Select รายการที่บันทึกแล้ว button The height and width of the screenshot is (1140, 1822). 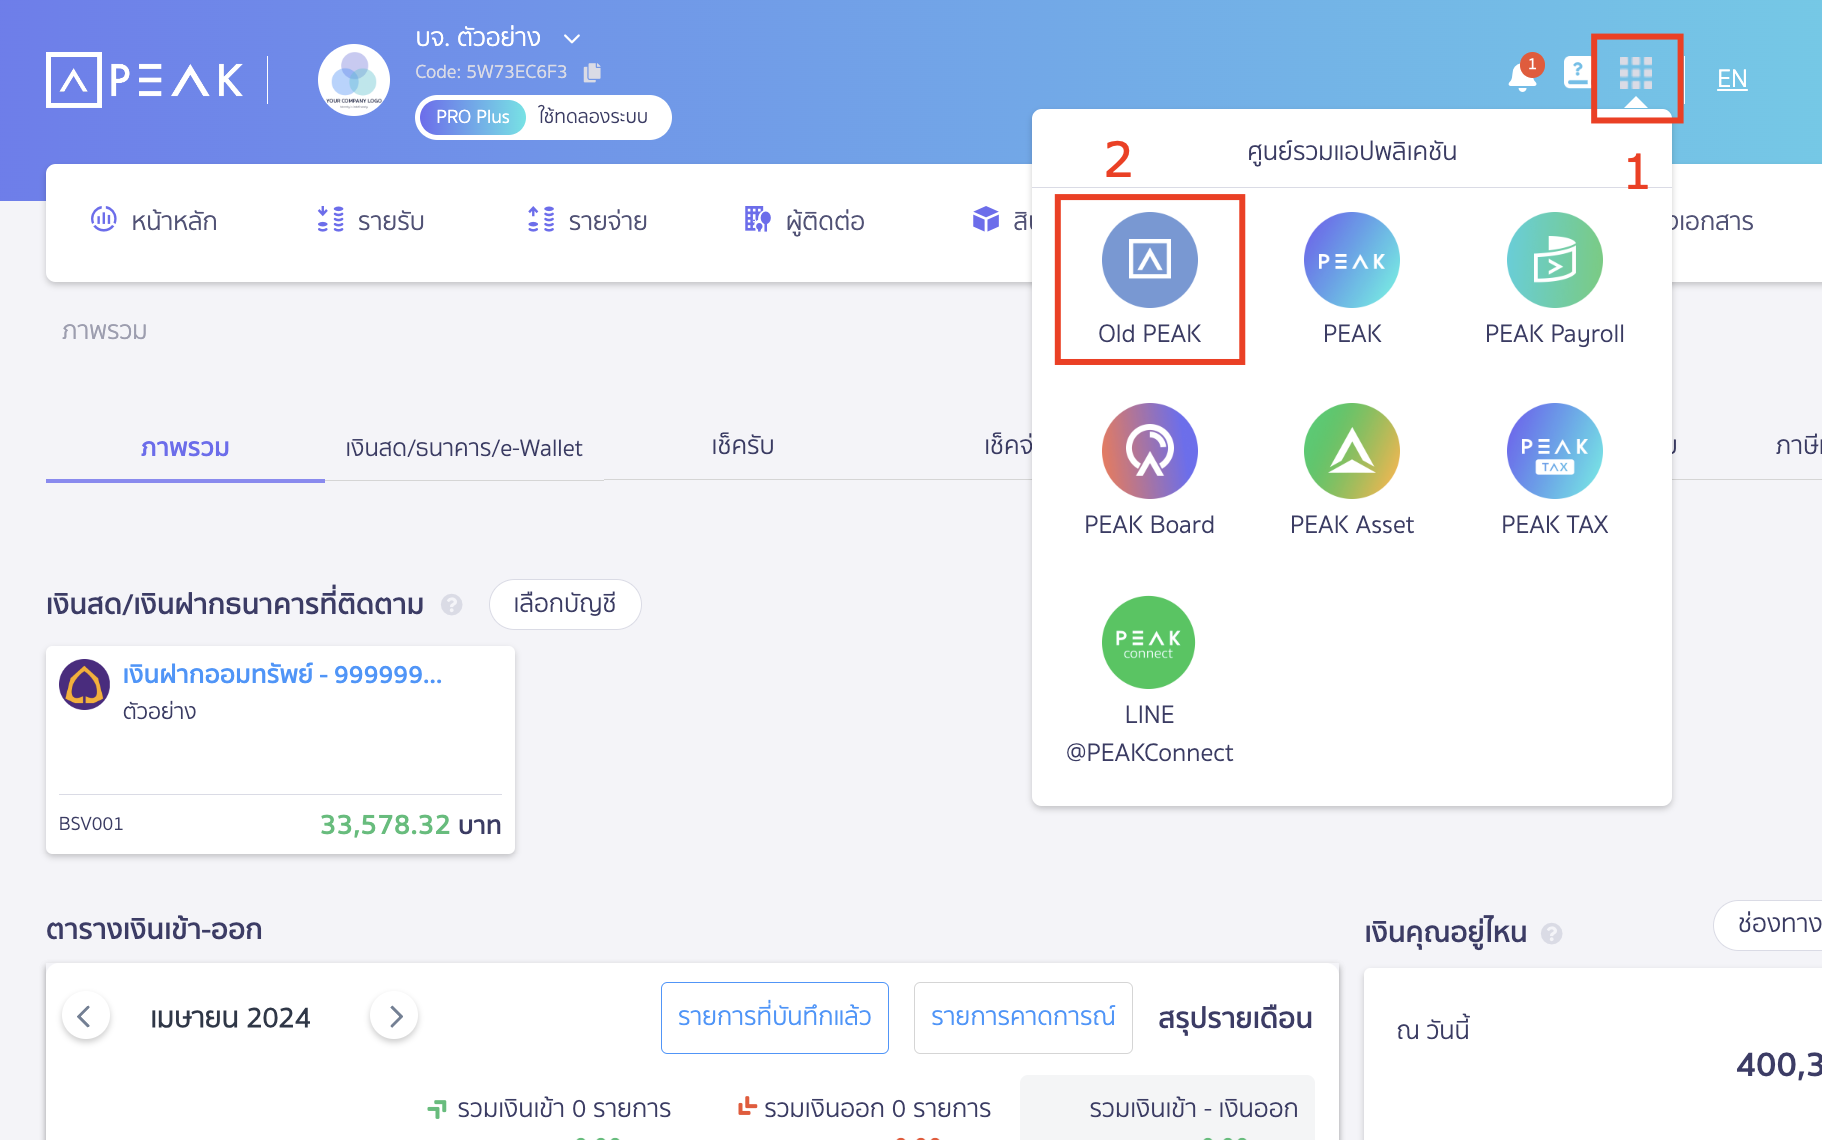pos(775,1017)
